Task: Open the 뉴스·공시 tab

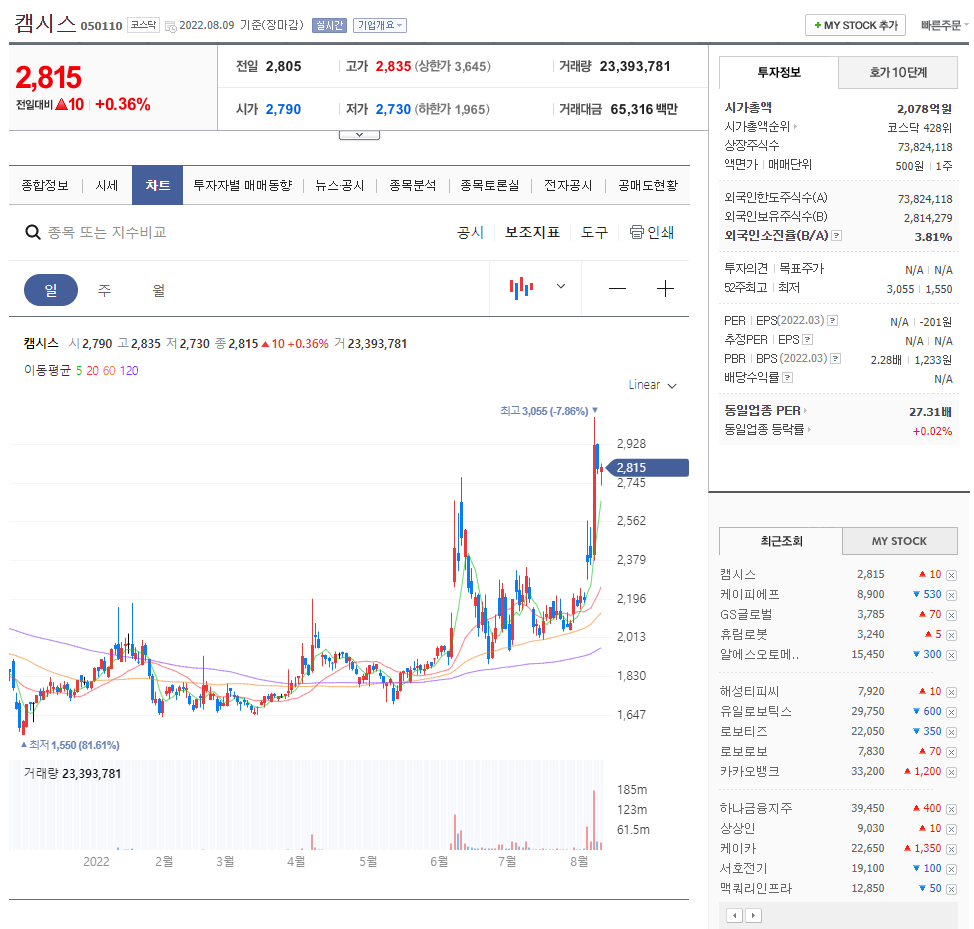Action: 340,186
